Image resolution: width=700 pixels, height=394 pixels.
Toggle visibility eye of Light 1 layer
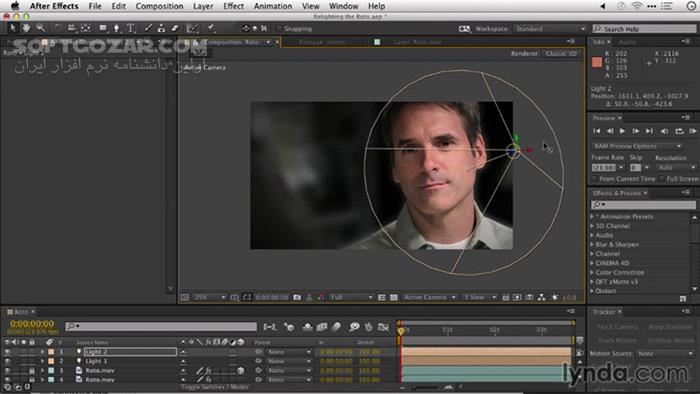[x=7, y=361]
